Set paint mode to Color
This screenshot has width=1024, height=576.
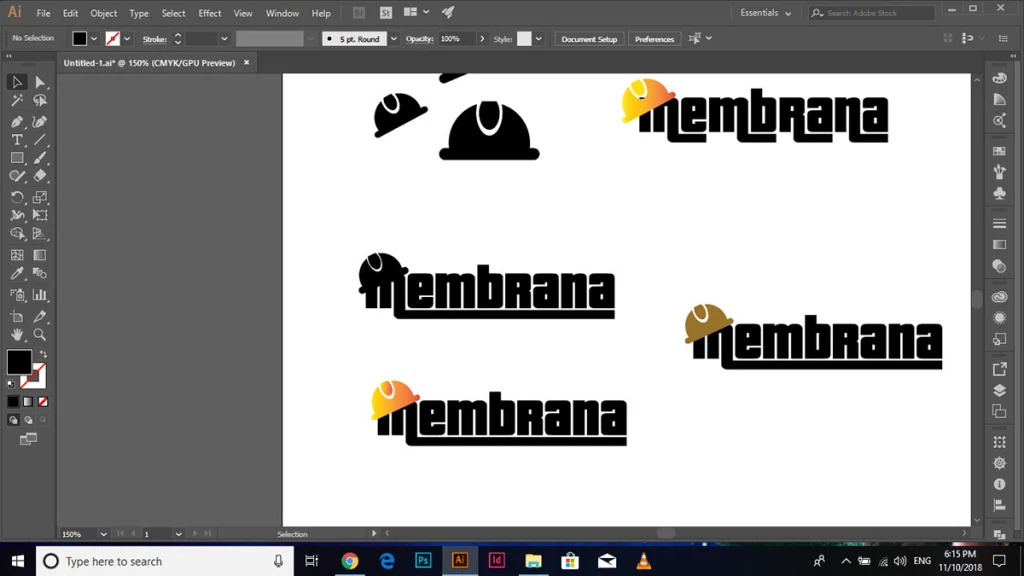(x=13, y=402)
